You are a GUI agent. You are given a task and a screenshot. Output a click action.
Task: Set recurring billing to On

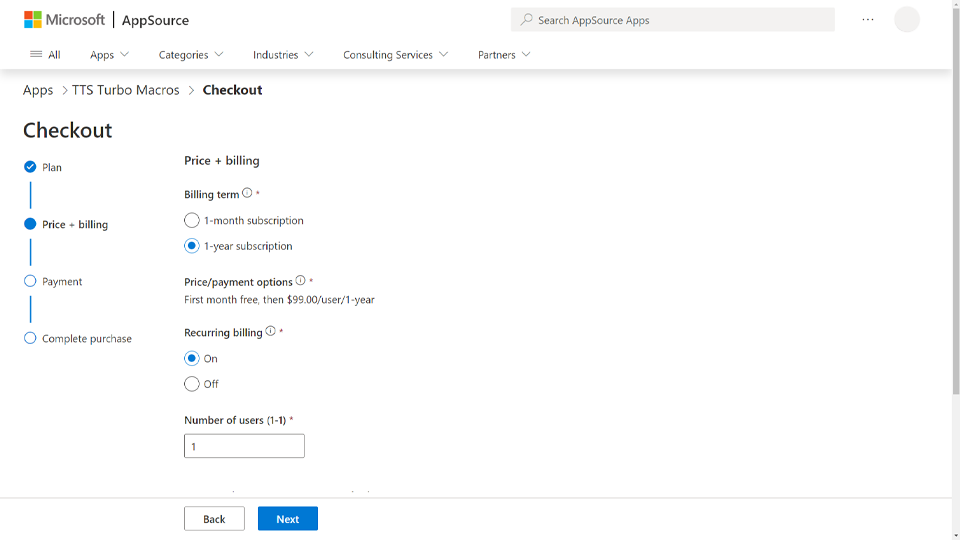click(x=192, y=358)
